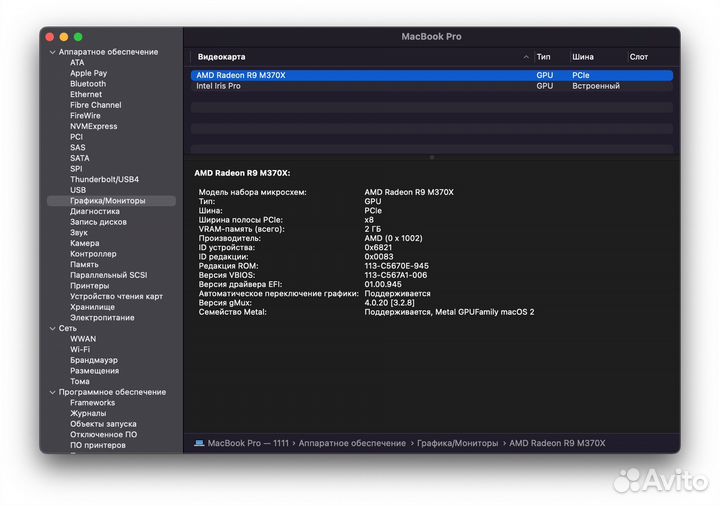Collapse the Программное обеспечение section

[52, 393]
